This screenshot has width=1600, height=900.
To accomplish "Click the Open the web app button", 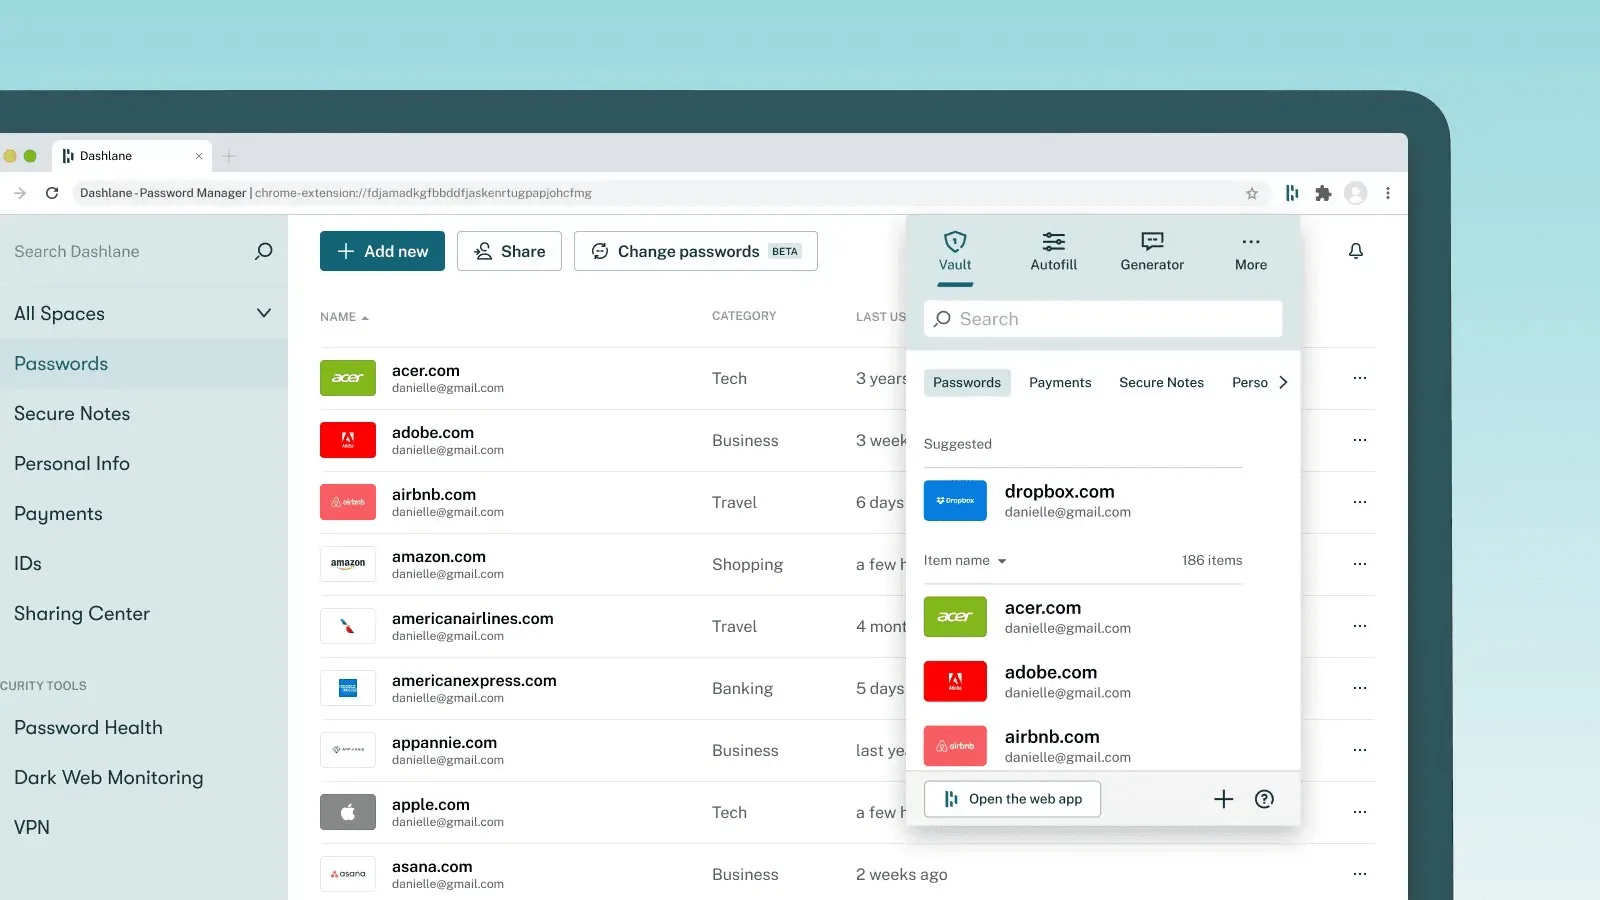I will (x=1012, y=799).
